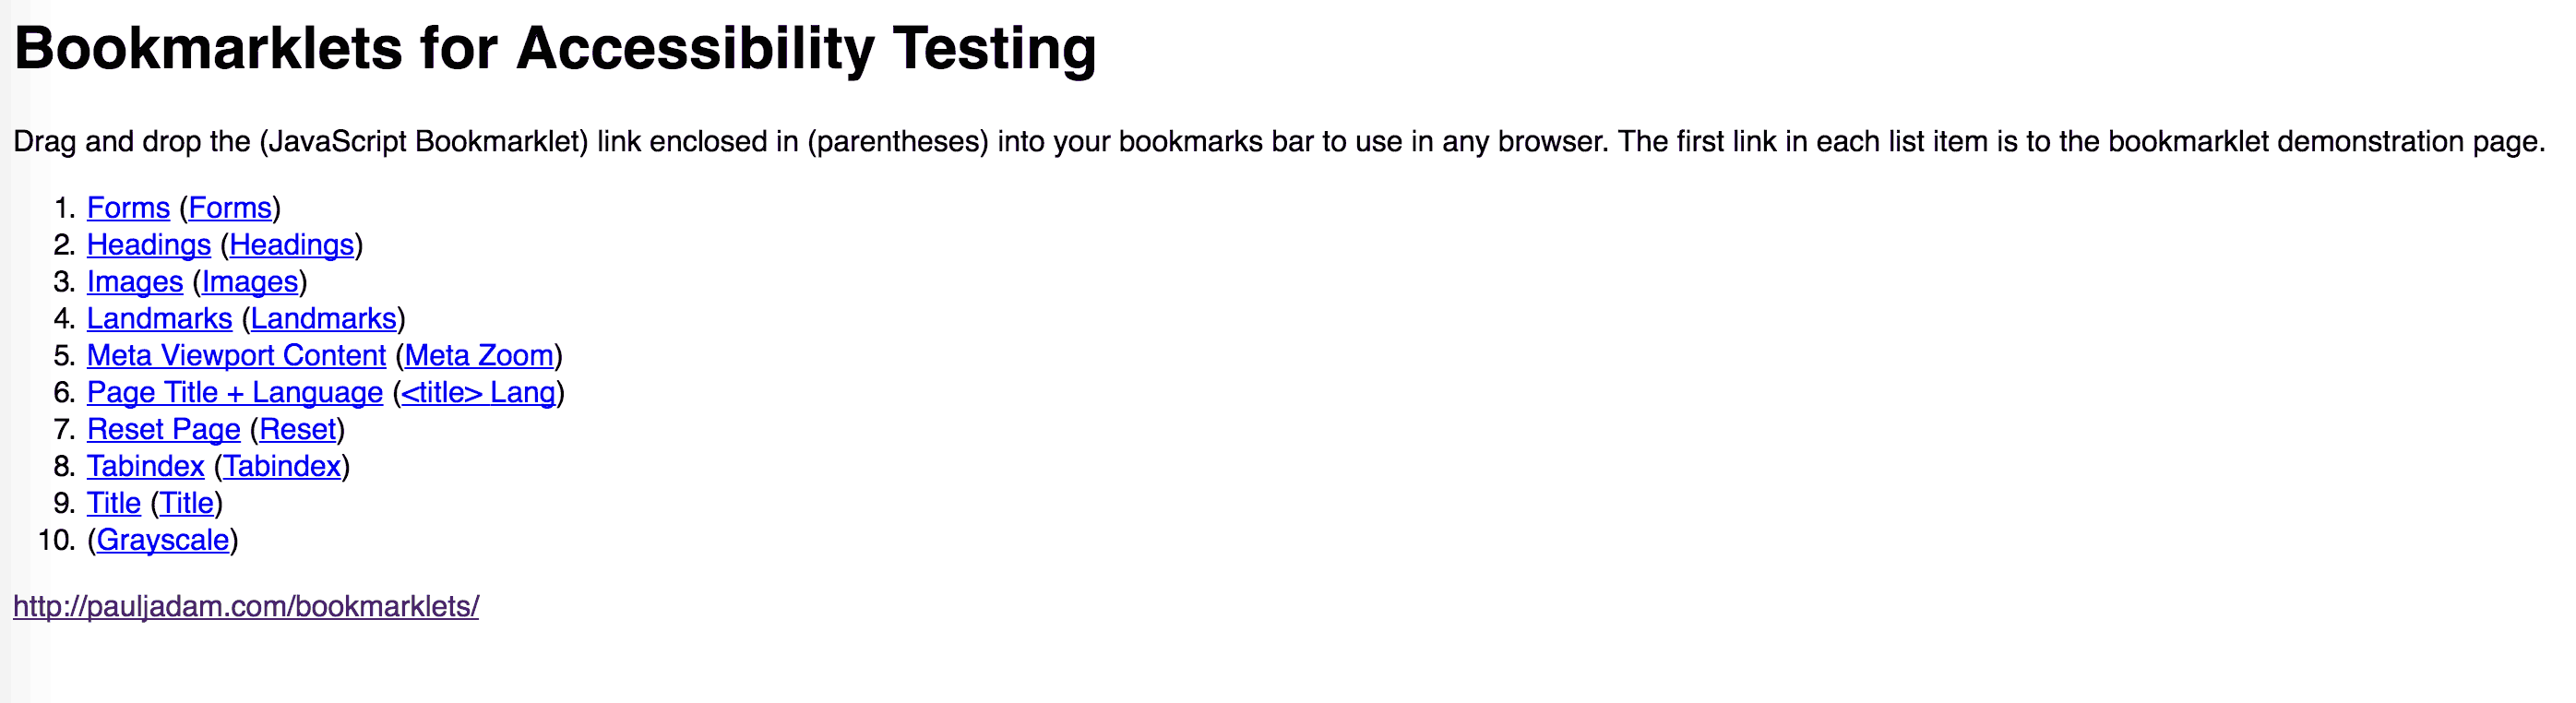
Task: Visit the pauljadam.com bookmarklets URL
Action: [x=247, y=605]
